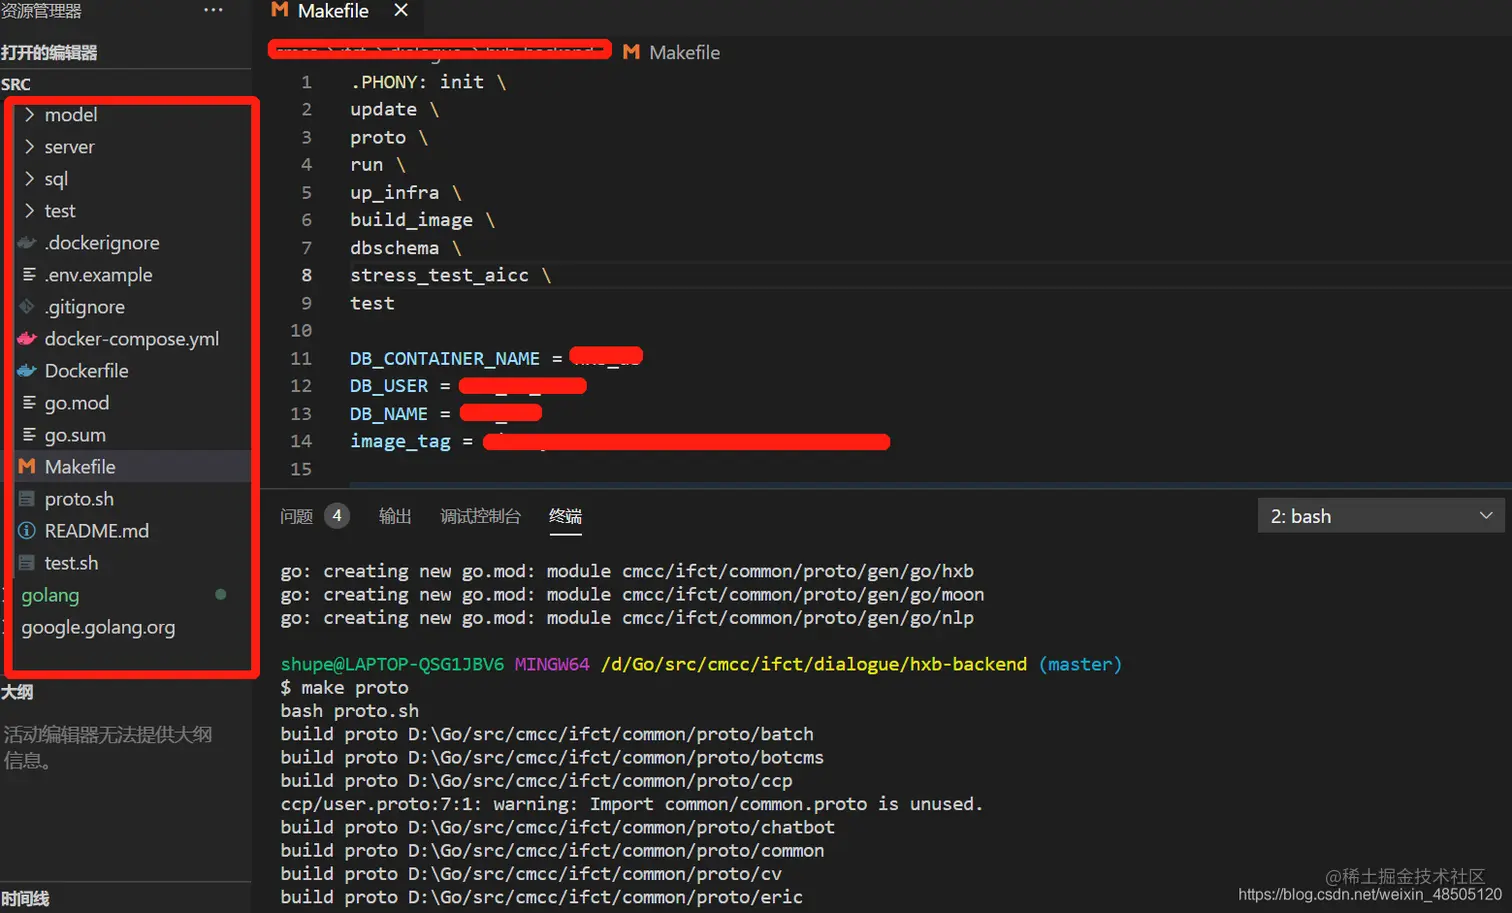
Task: Click the problems count badge 4
Action: click(x=337, y=516)
